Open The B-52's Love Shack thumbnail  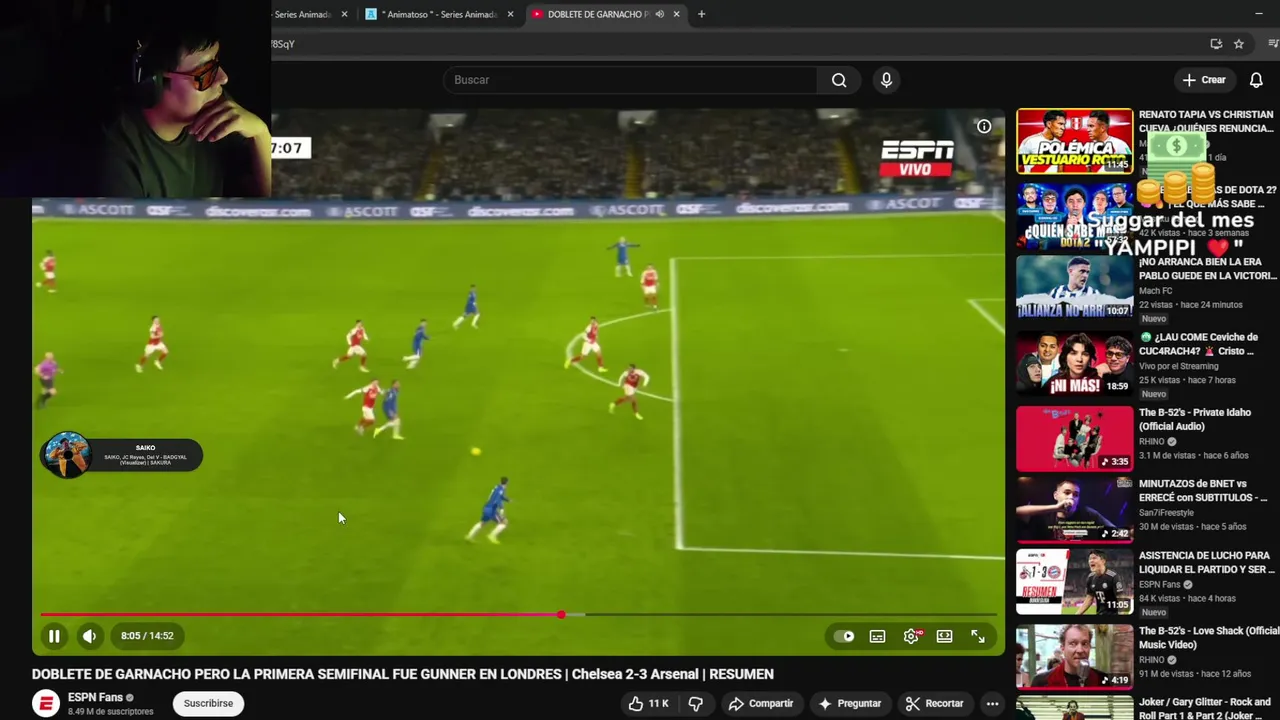click(1075, 657)
